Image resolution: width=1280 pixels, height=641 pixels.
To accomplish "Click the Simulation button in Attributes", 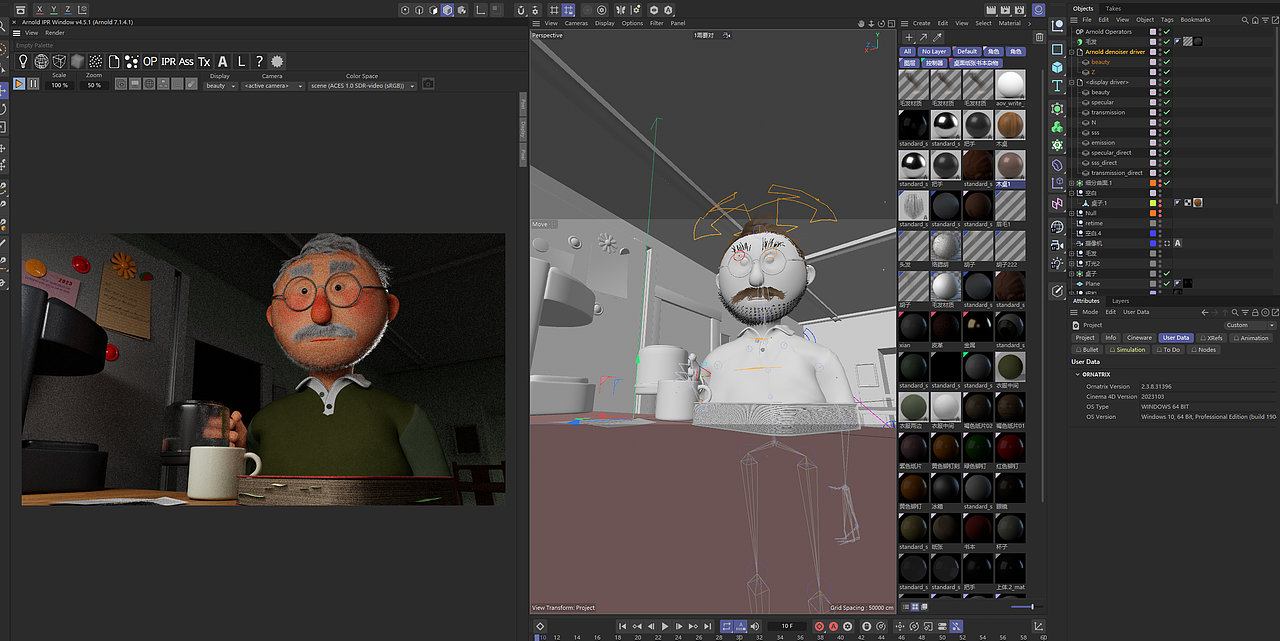I will pos(1128,350).
